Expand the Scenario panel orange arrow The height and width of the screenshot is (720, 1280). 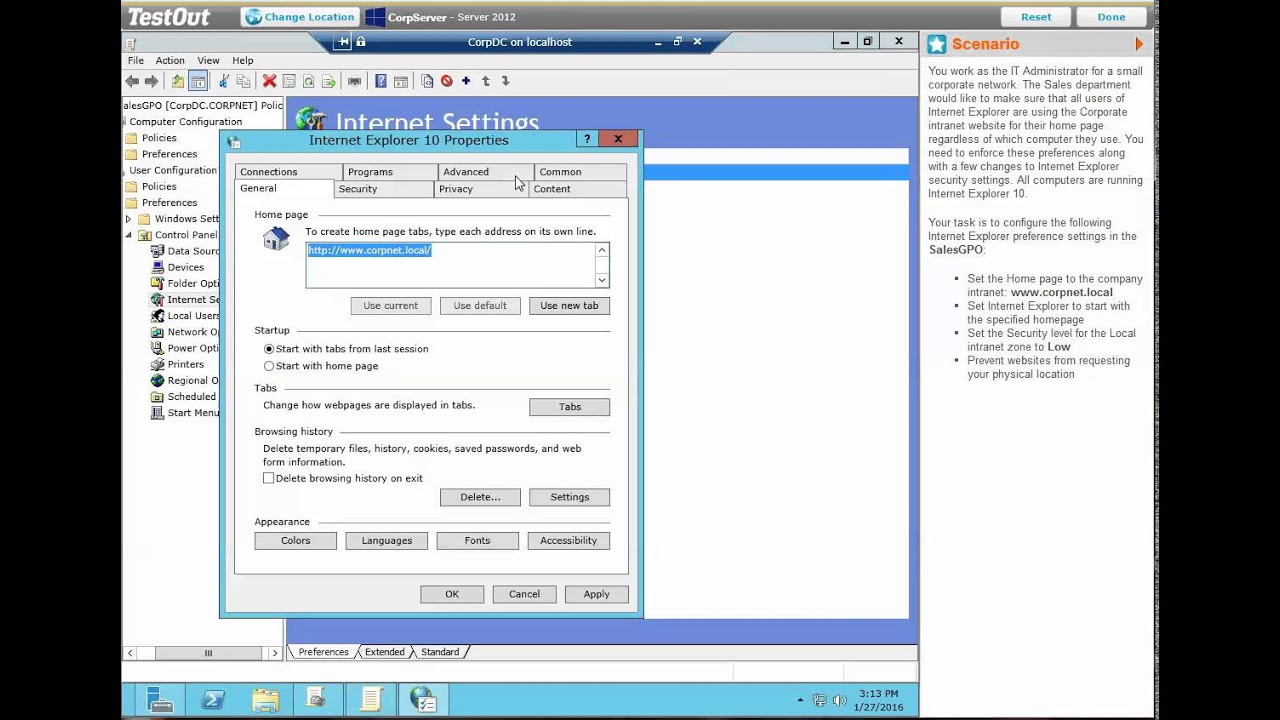pos(1138,44)
